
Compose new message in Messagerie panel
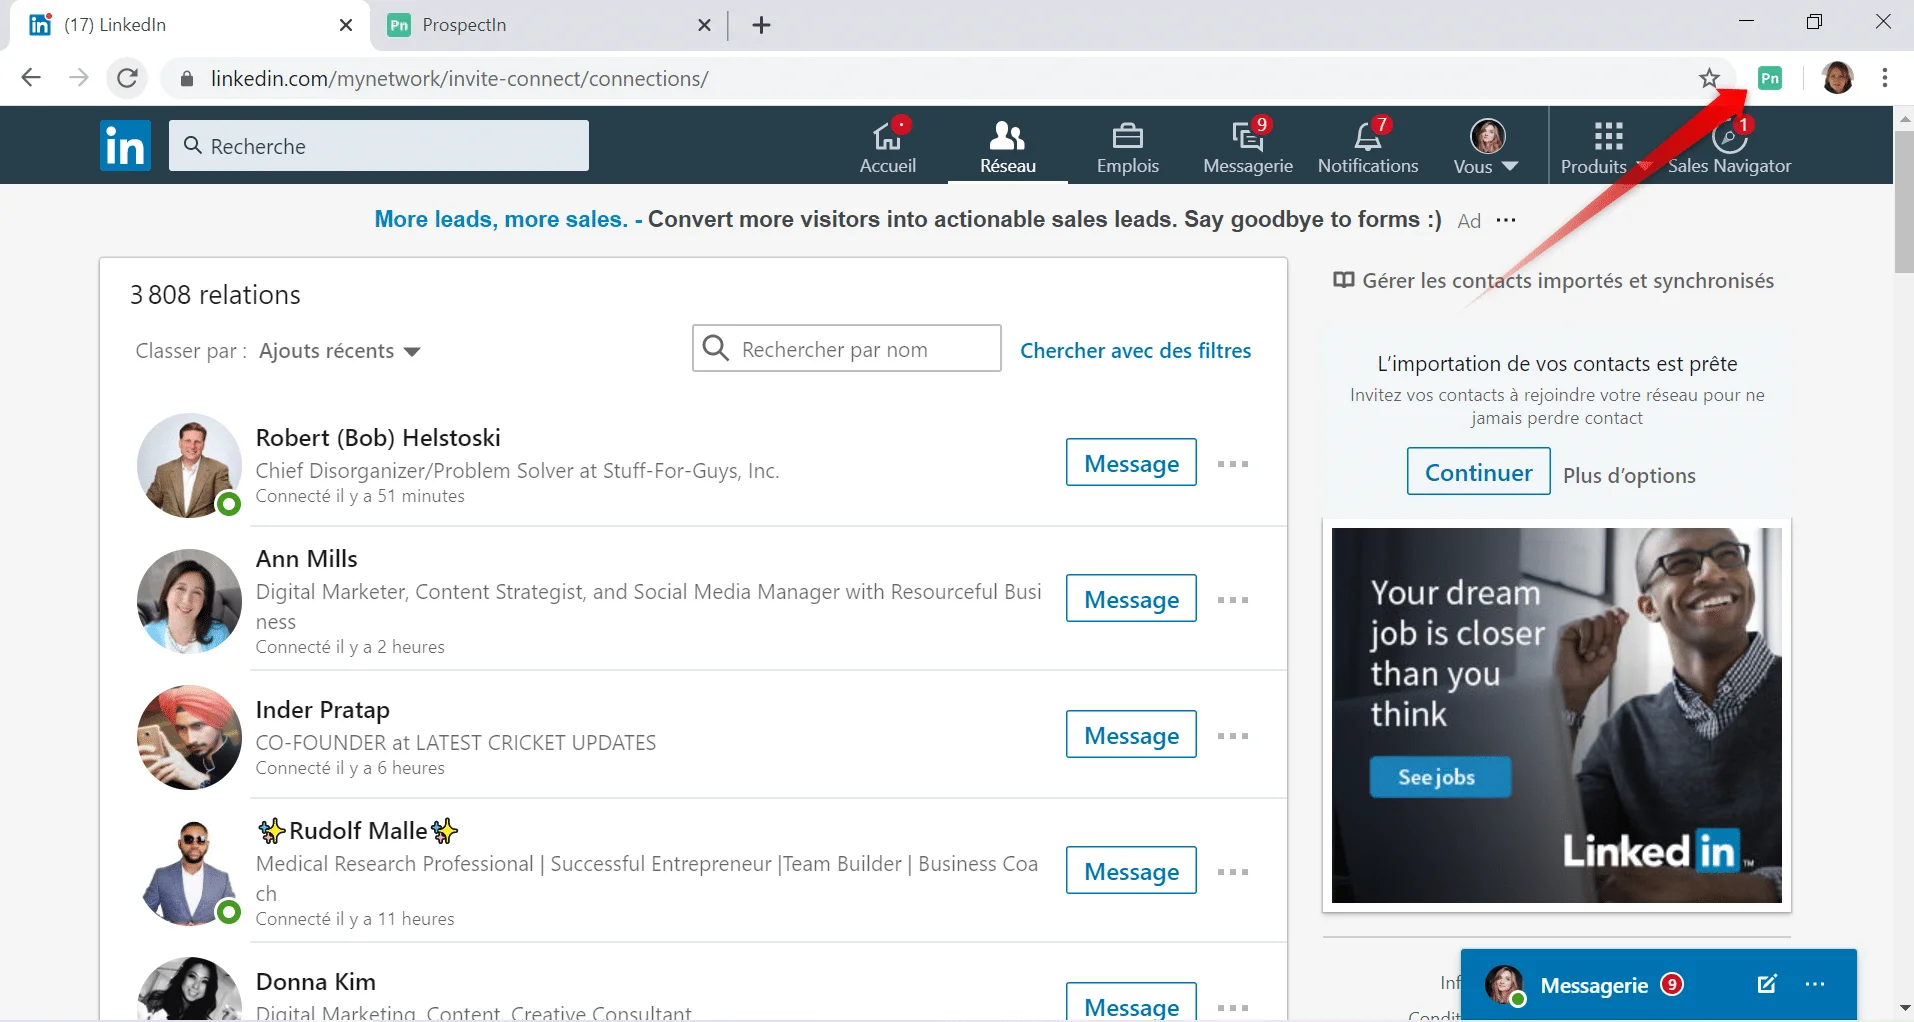pyautogui.click(x=1767, y=985)
